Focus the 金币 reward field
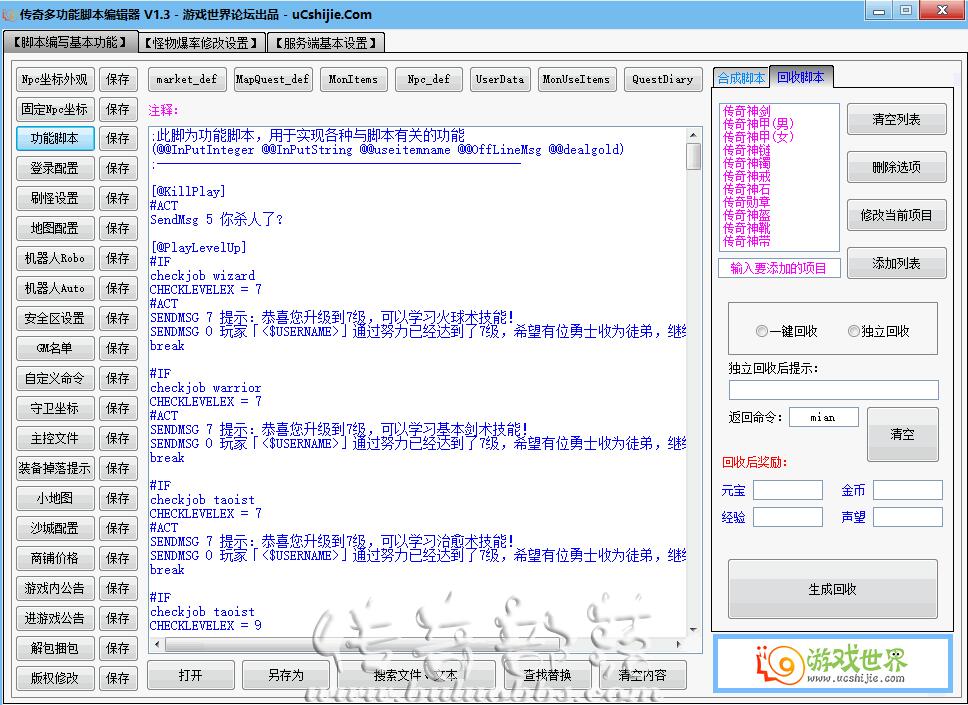The width and height of the screenshot is (968, 705). click(x=908, y=490)
